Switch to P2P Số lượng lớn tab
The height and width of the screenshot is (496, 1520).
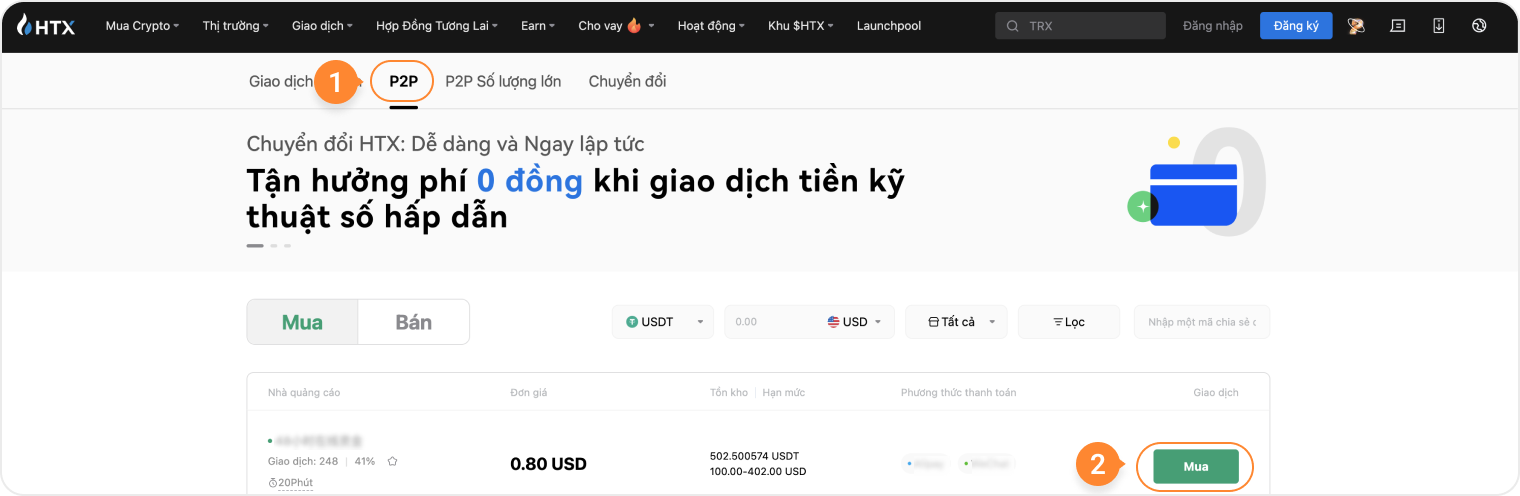pos(503,81)
